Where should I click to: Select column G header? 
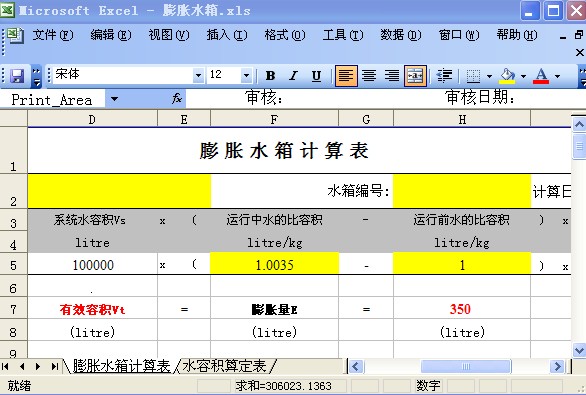click(366, 120)
